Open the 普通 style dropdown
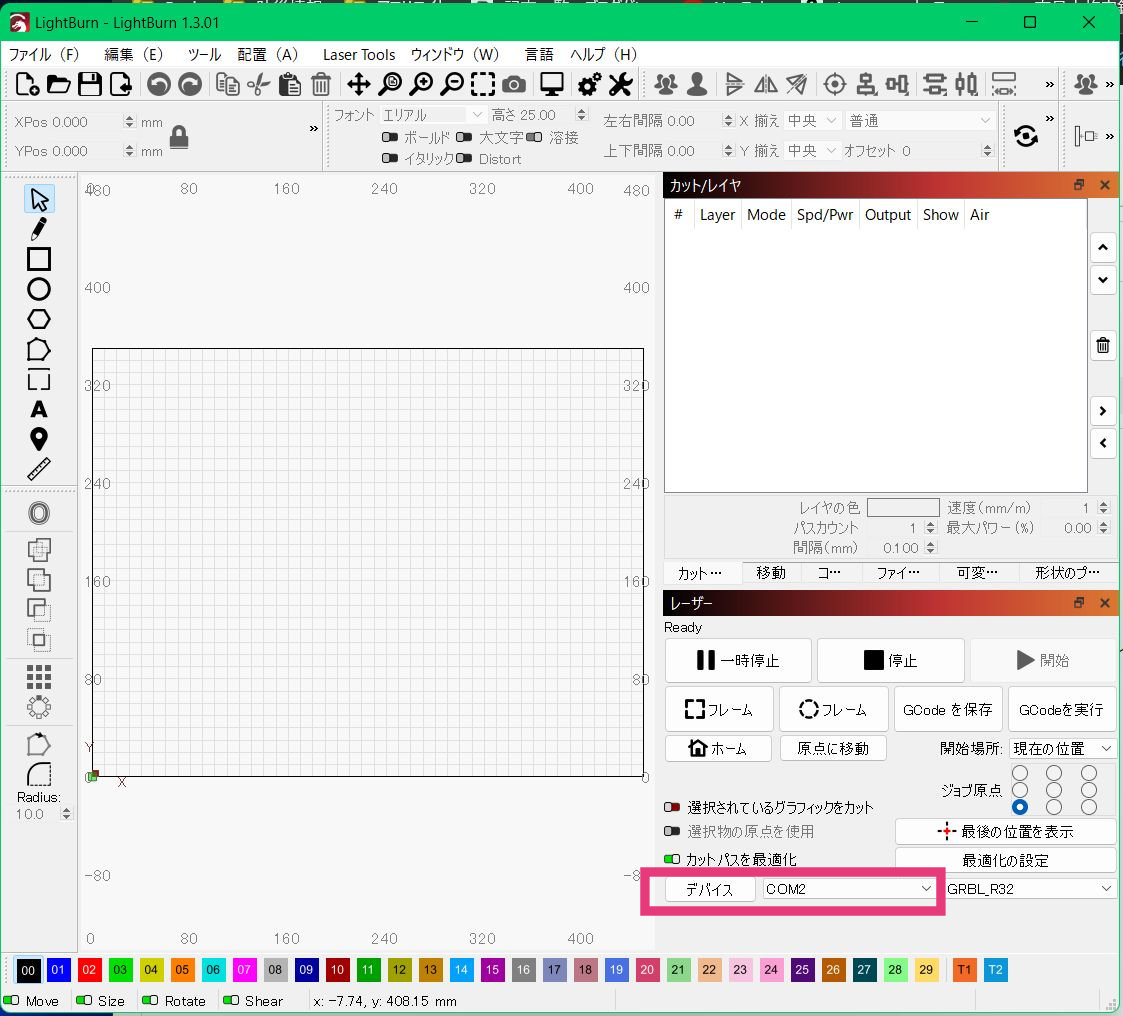This screenshot has width=1123, height=1016. pyautogui.click(x=920, y=120)
